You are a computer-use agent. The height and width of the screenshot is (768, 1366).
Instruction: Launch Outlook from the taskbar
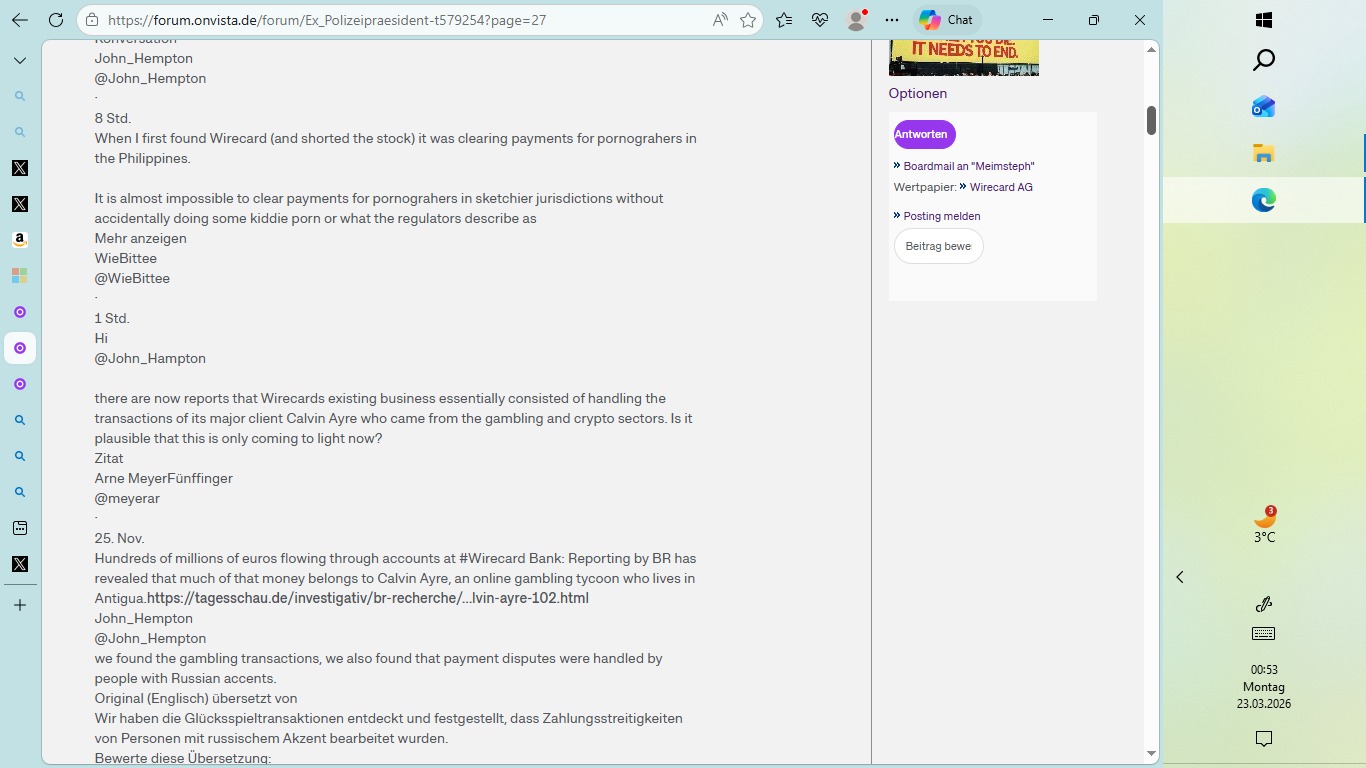point(1264,106)
